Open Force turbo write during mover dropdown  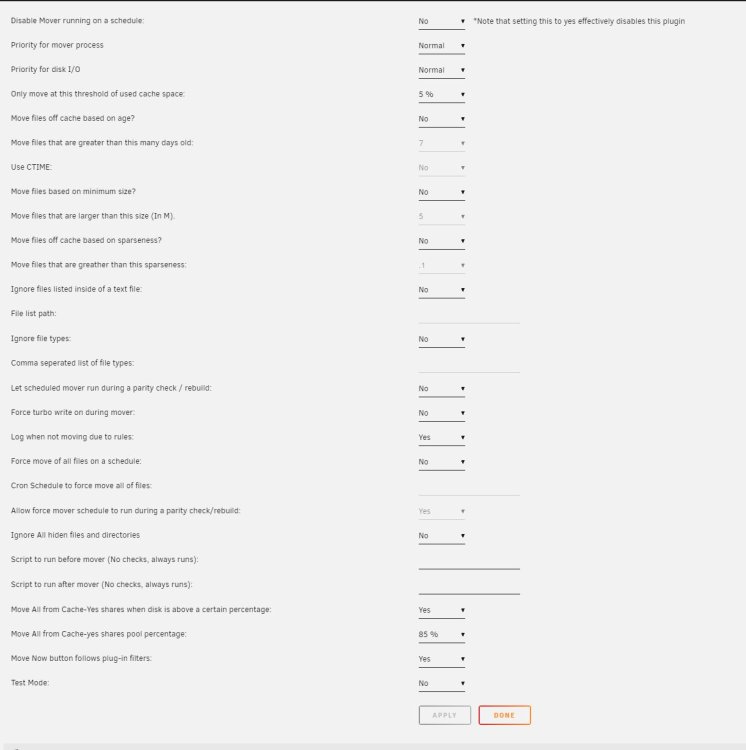pos(441,413)
